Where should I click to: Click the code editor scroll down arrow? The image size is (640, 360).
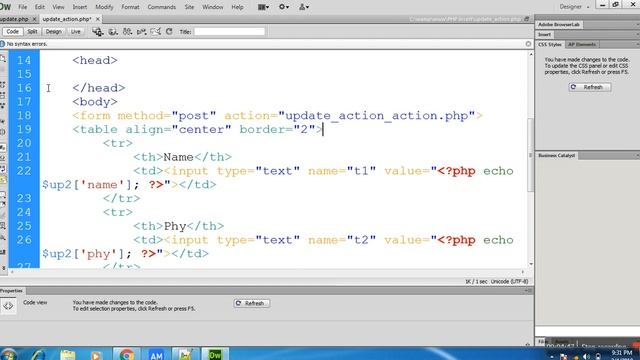click(531, 264)
